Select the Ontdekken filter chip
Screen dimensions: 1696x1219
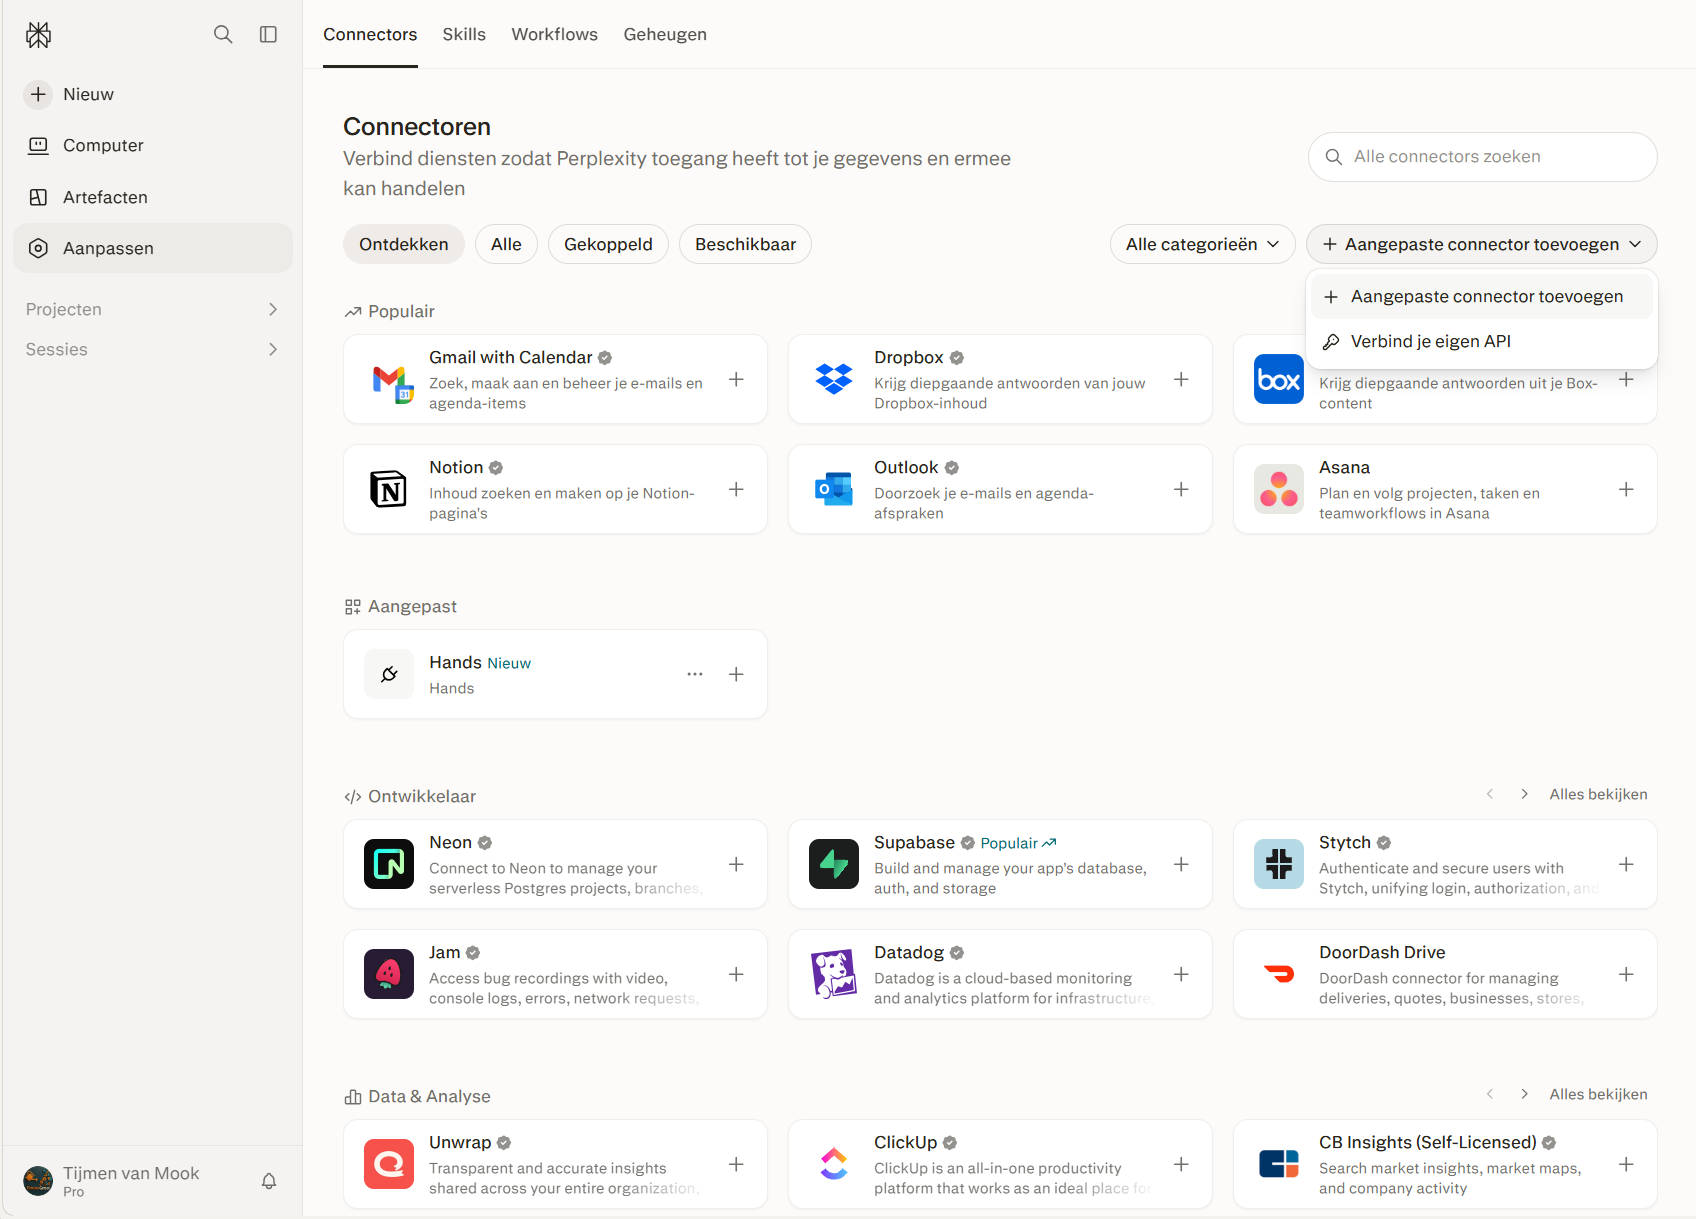[404, 244]
